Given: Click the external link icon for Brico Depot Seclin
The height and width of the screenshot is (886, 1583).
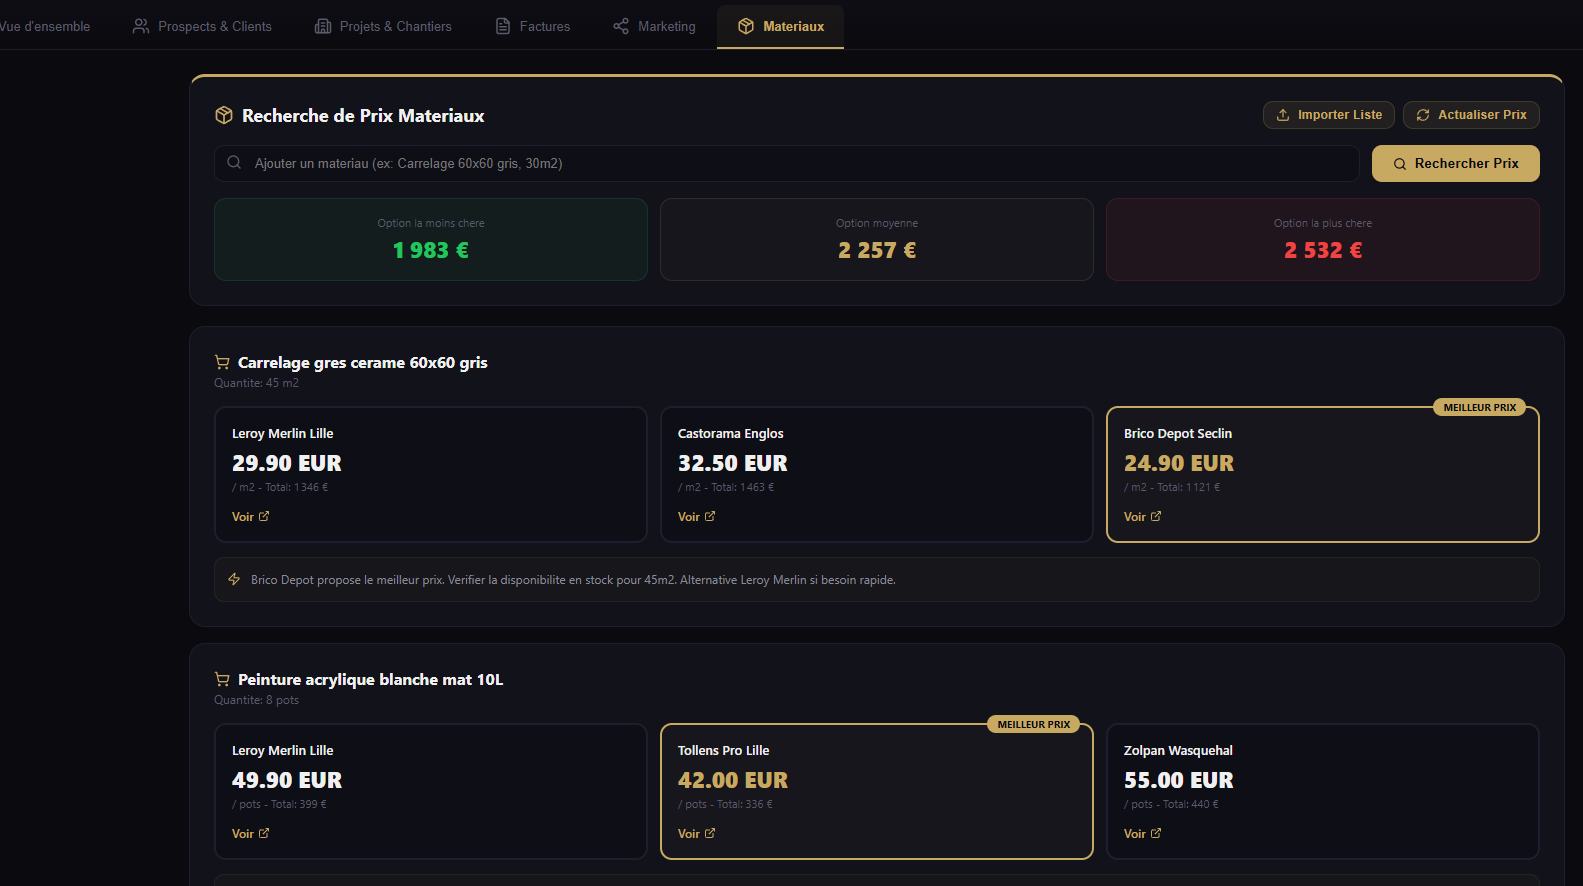Looking at the screenshot, I should click(x=1156, y=517).
